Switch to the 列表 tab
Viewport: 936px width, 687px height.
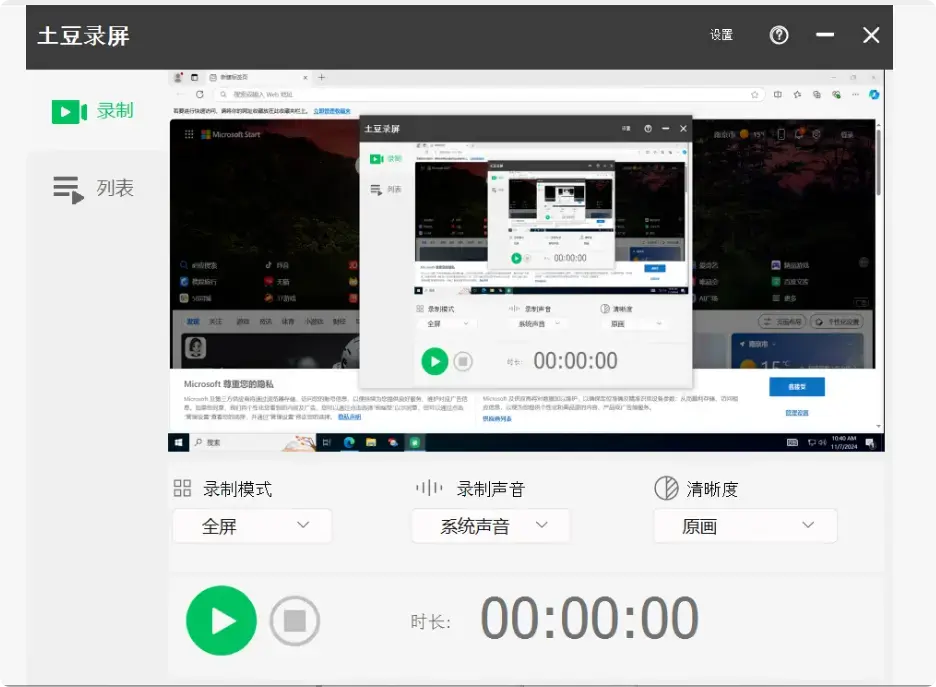(95, 186)
